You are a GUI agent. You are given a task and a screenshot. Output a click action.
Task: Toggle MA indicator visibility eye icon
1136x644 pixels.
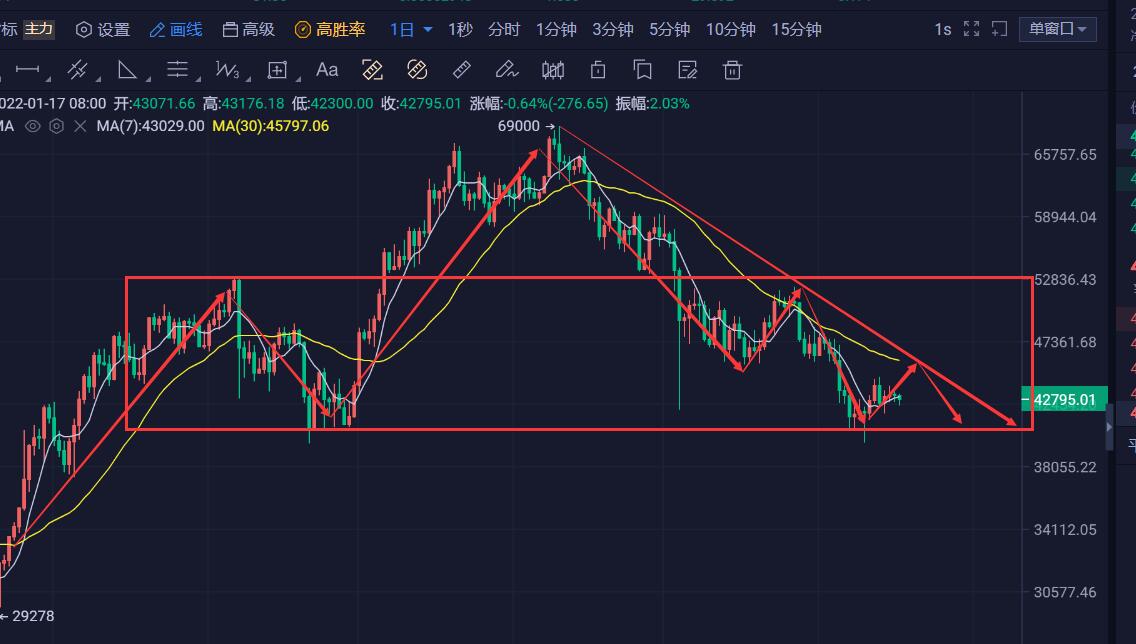(33, 126)
